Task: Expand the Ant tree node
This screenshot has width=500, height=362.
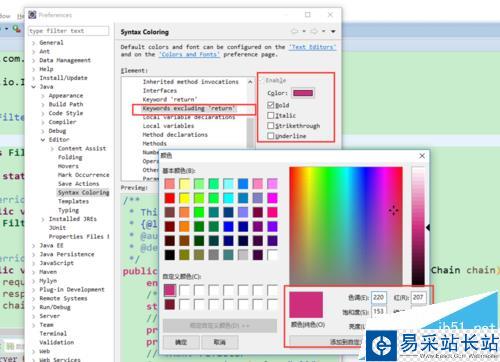Action: (34, 52)
